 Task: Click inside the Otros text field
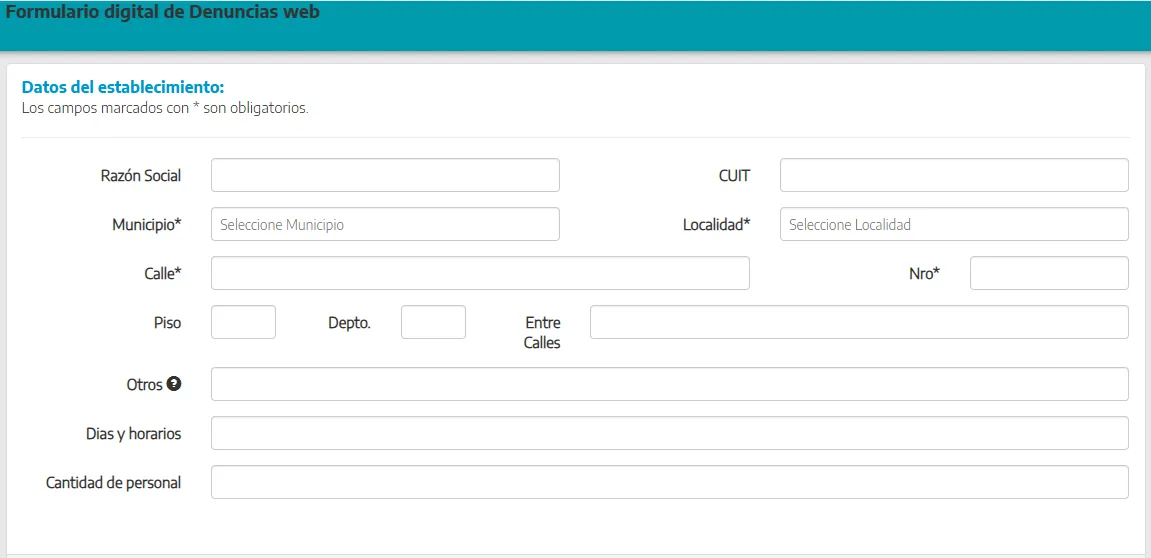pos(669,384)
